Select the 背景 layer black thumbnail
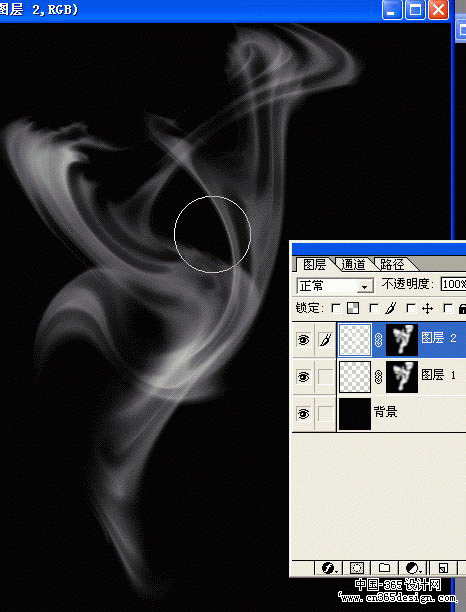466x612 pixels. [x=355, y=414]
